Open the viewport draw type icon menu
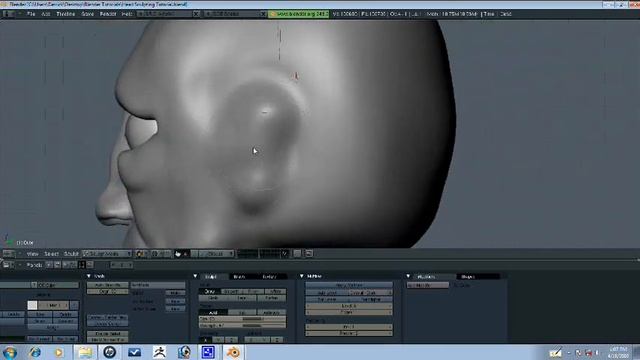This screenshot has width=640, height=360. pyautogui.click(x=141, y=254)
